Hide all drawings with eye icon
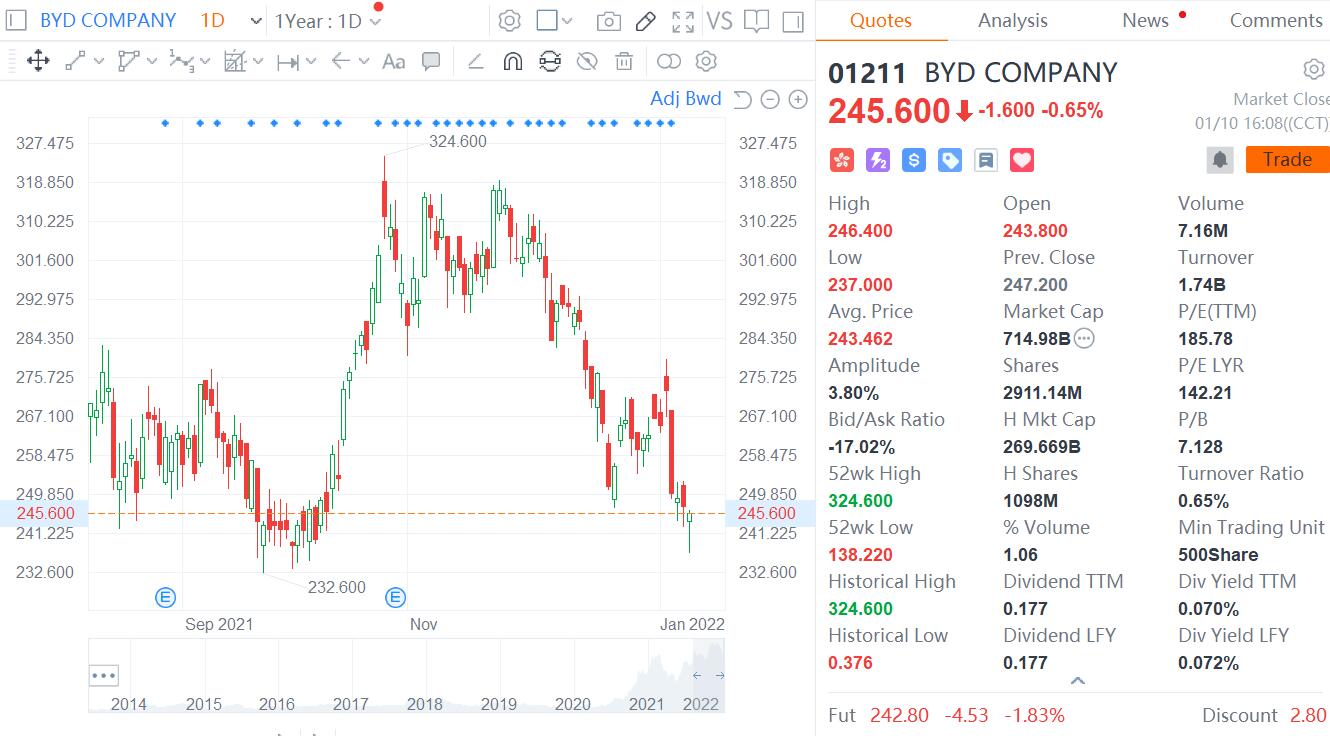The width and height of the screenshot is (1330, 736). coord(587,62)
